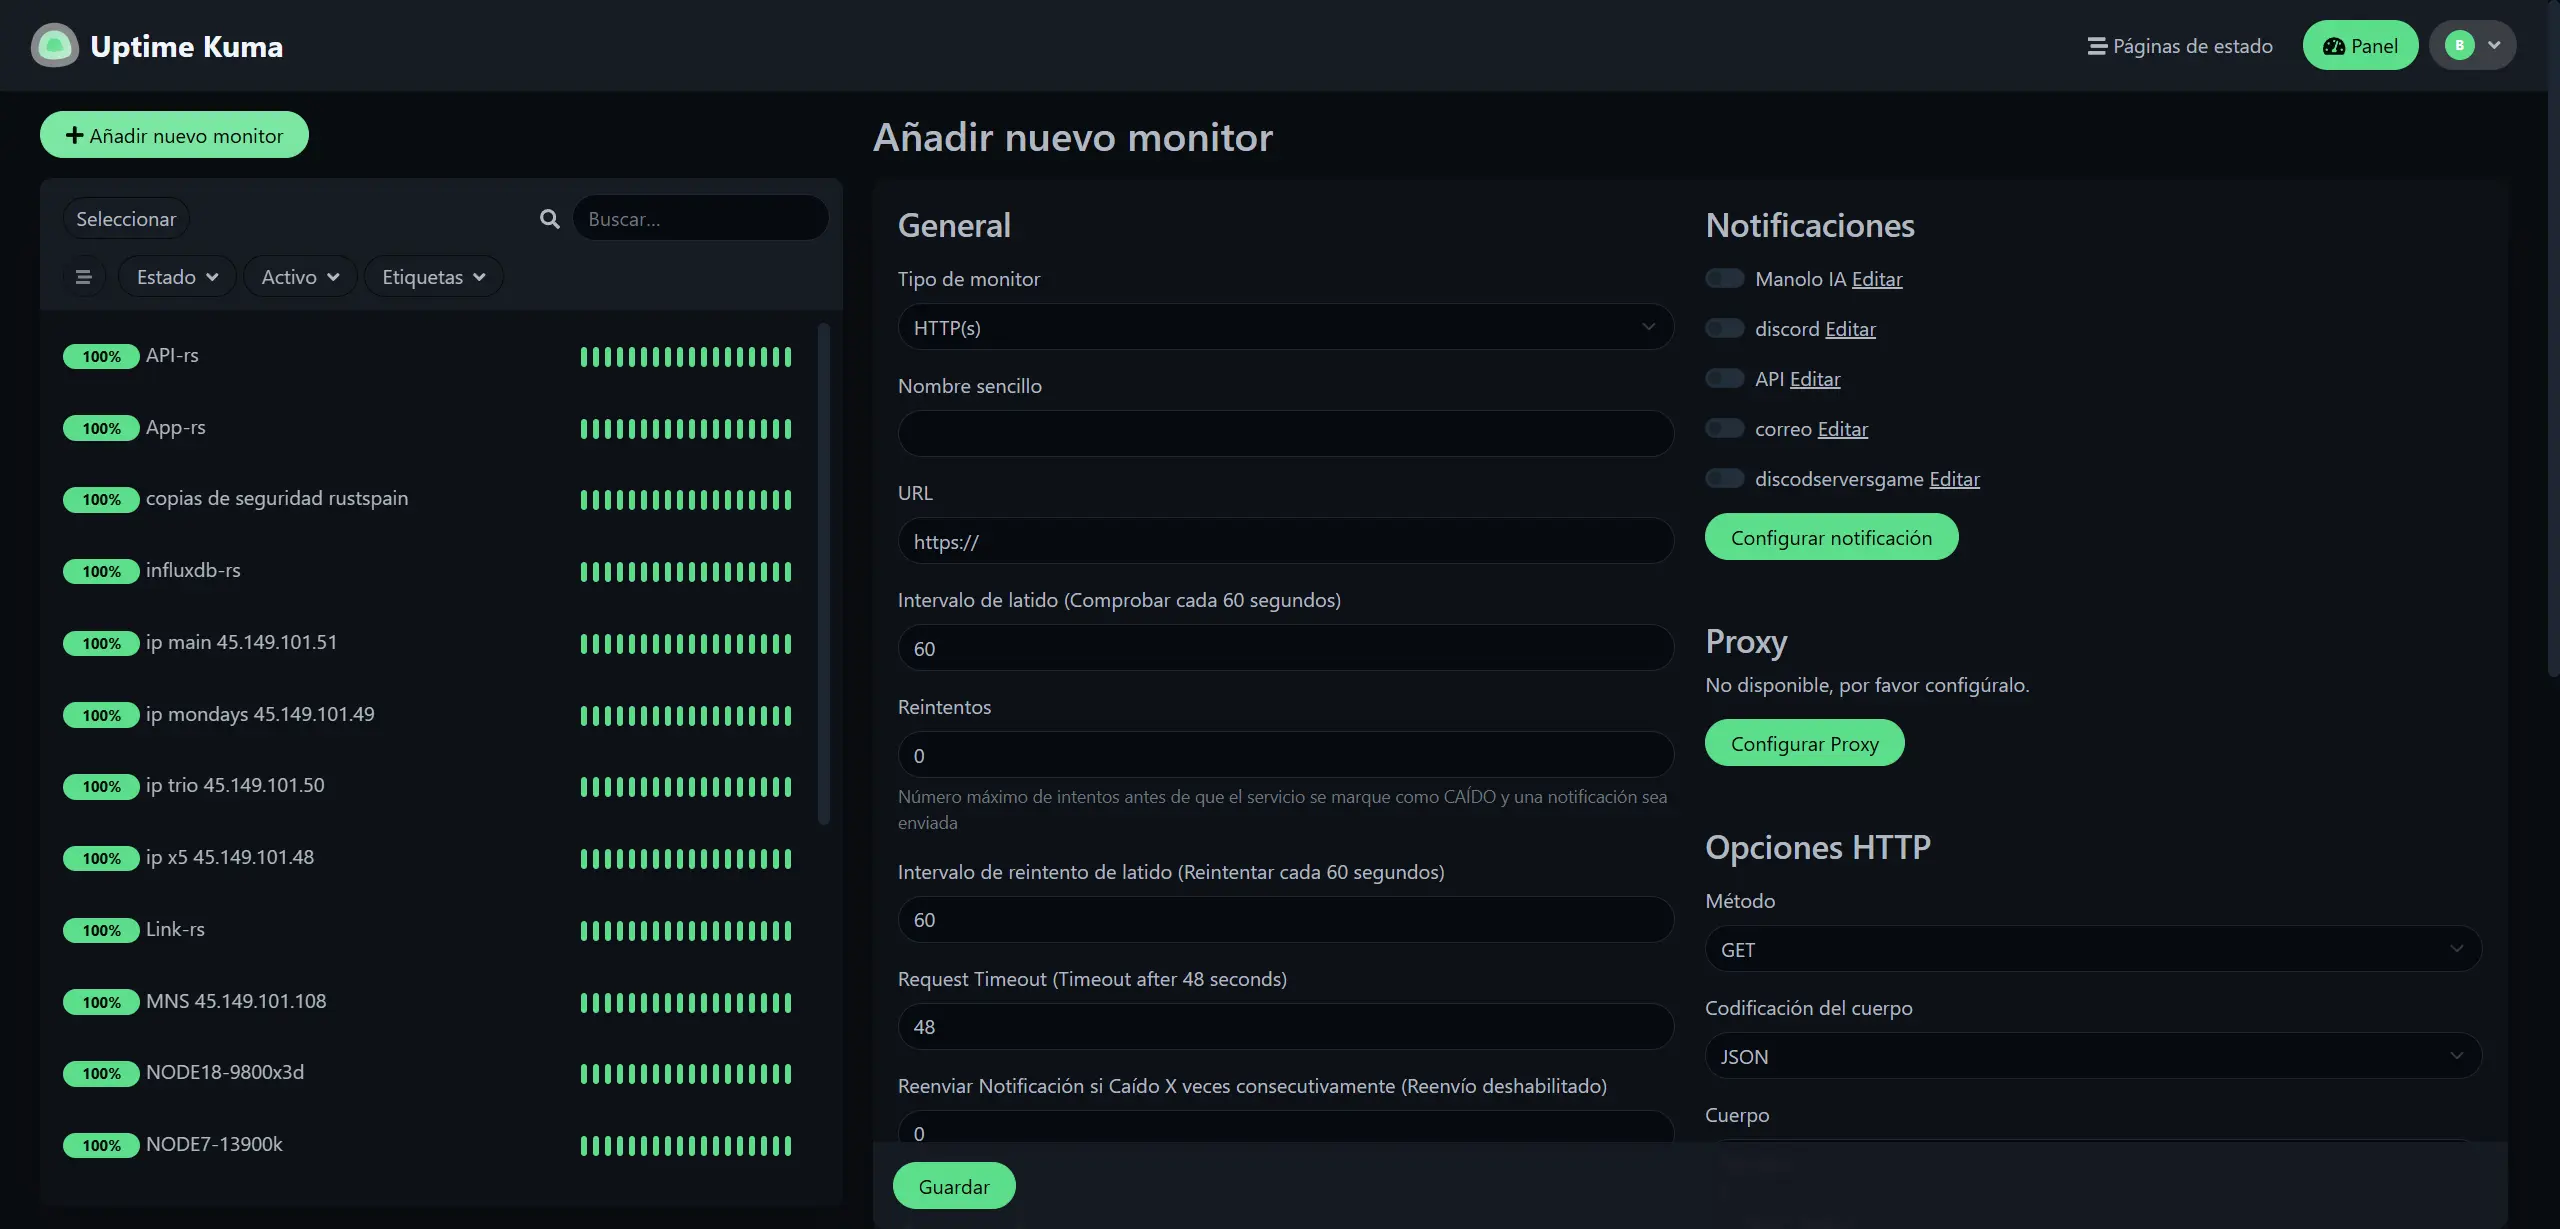Open the Etiquetas filter dropdown
Image resolution: width=2560 pixels, height=1229 pixels.
click(x=433, y=277)
